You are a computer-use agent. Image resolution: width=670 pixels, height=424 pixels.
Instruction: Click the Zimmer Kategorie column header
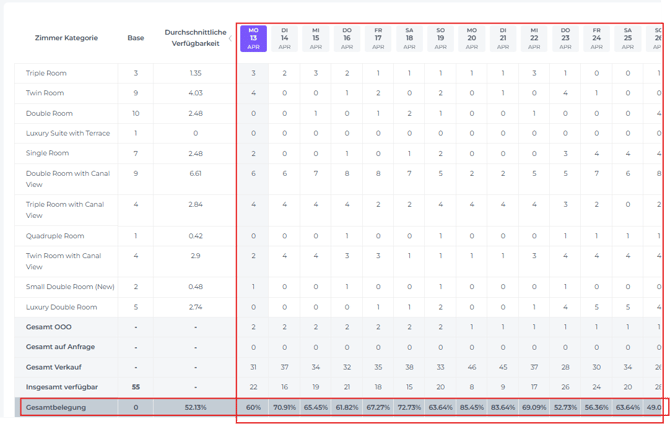[66, 38]
